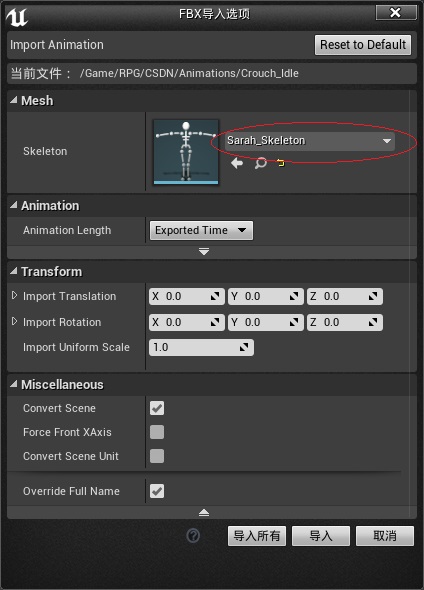424x590 pixels.
Task: Collapse the Mesh section
Action: (14, 100)
